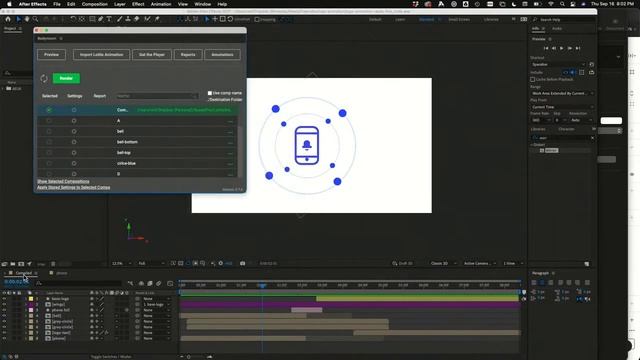The height and width of the screenshot is (360, 640).
Task: Open the Resolution Auto dropdown in Preview
Action: (x=582, y=120)
